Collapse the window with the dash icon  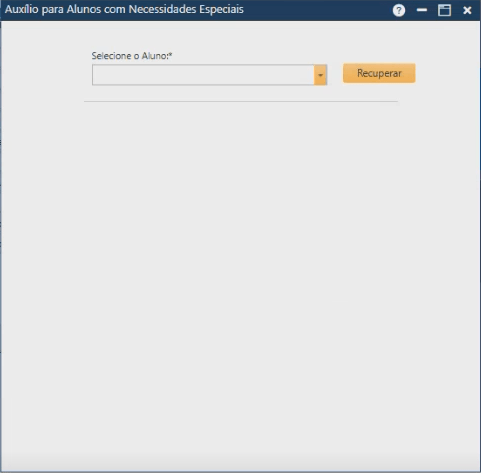(422, 10)
